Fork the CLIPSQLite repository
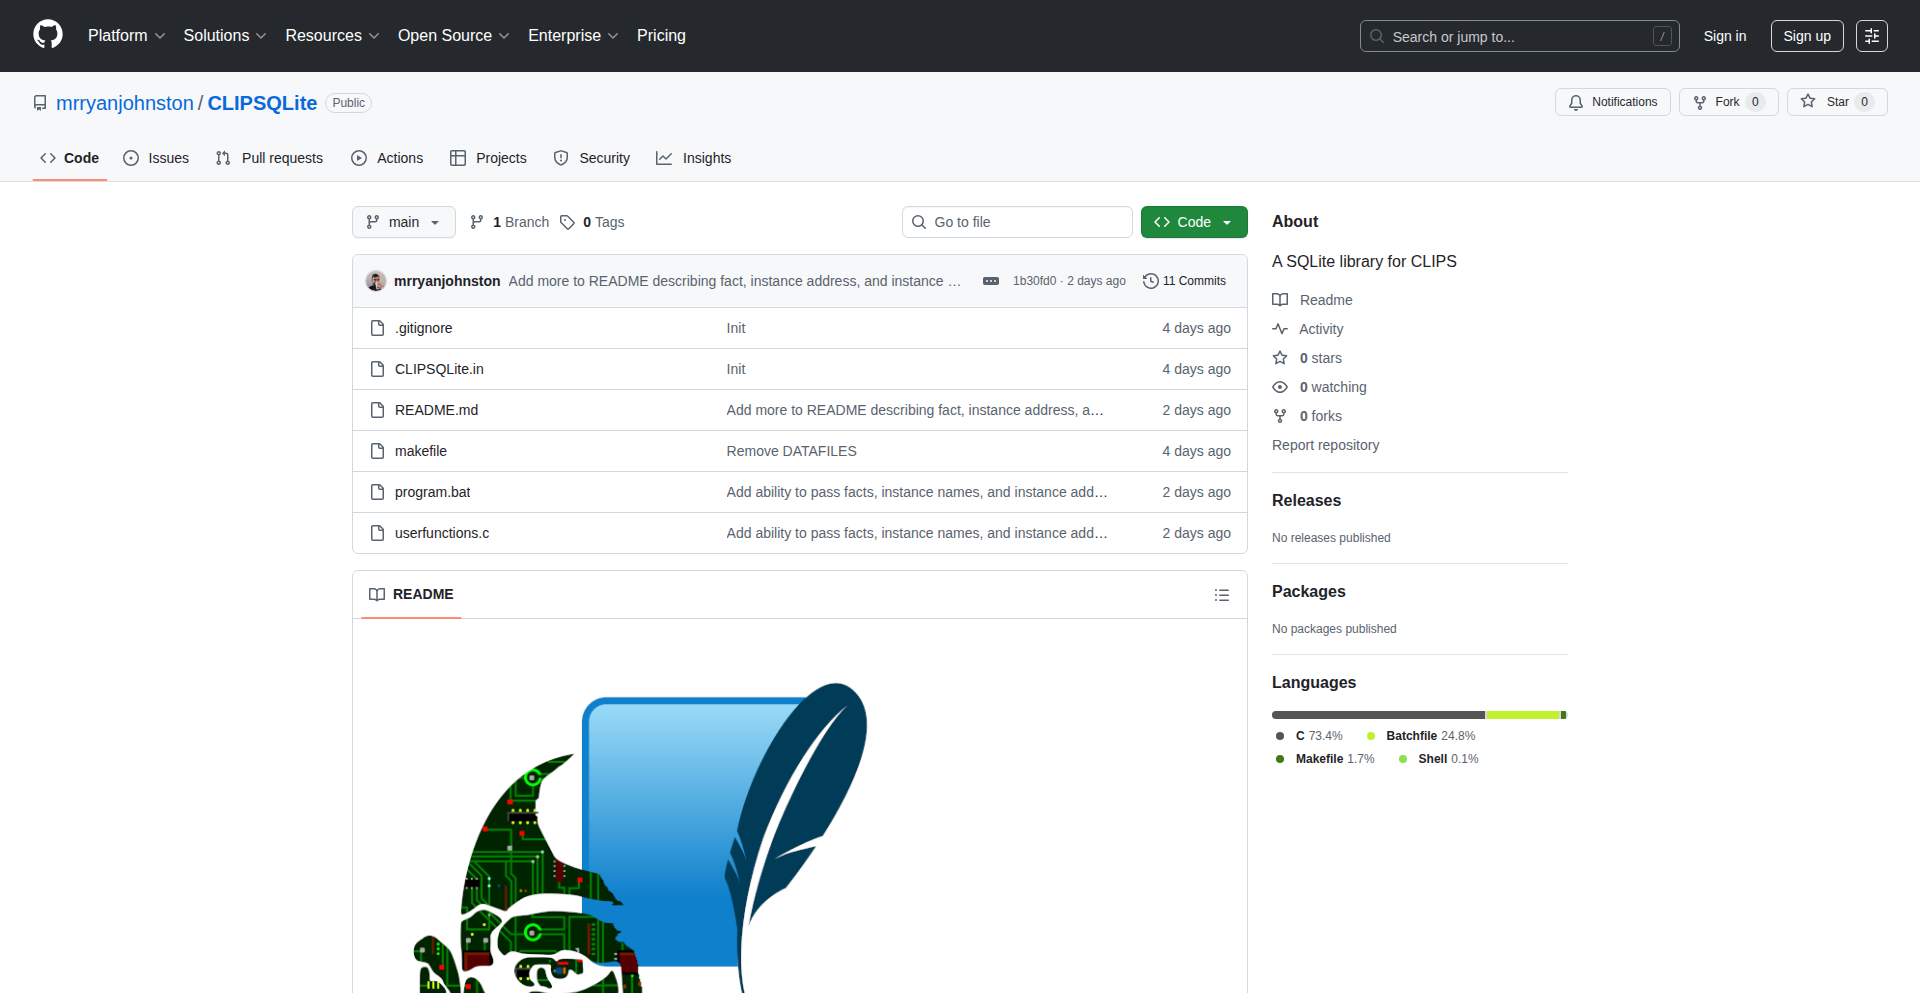The width and height of the screenshot is (1920, 993). point(1728,102)
